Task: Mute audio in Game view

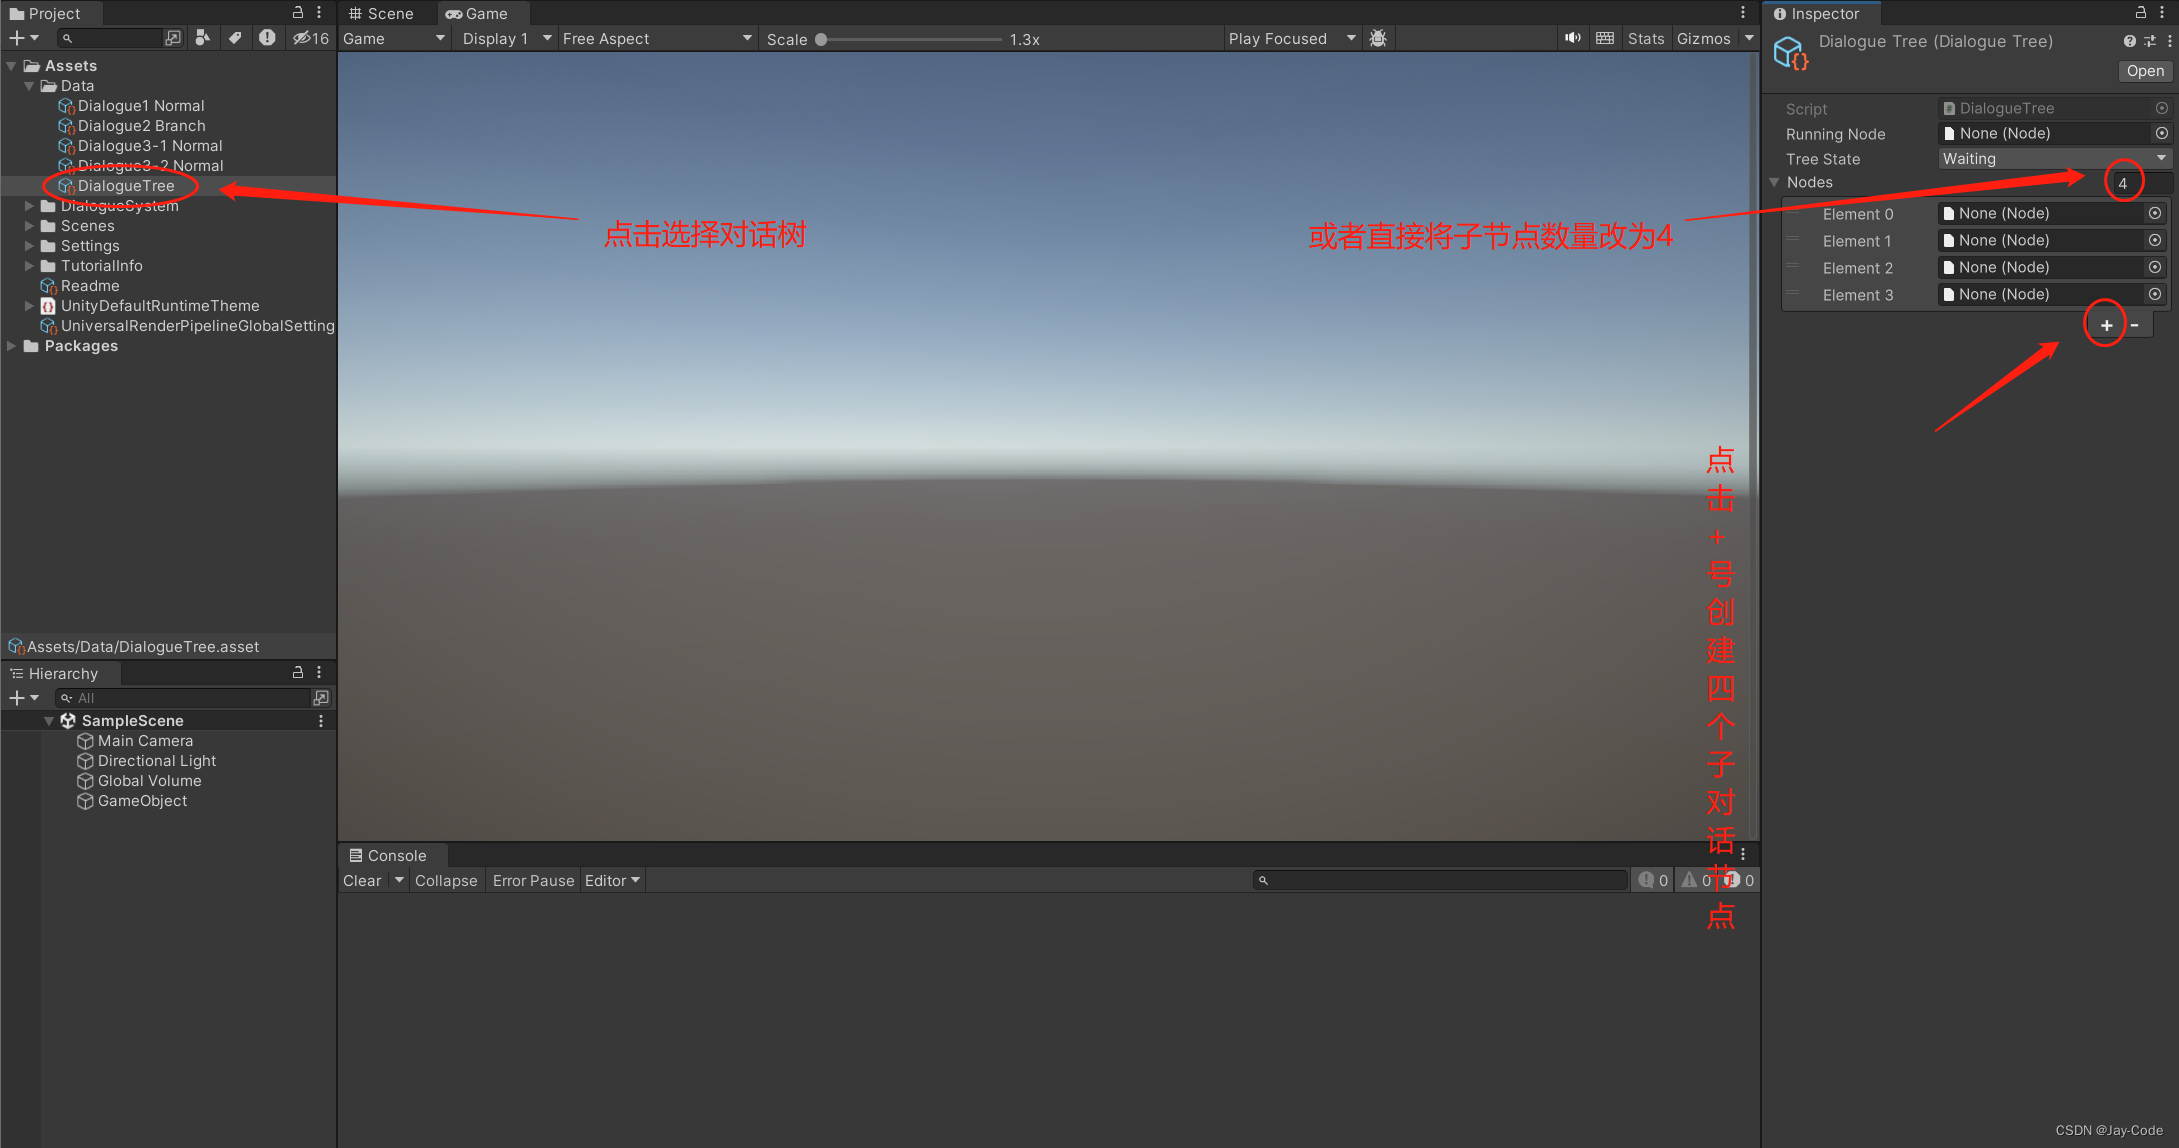Action: 1573,38
